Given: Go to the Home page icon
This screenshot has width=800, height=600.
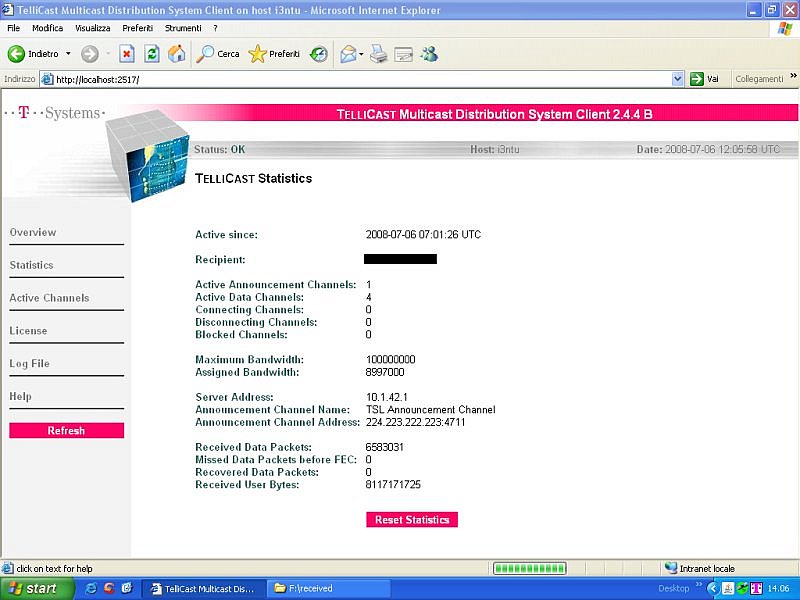Looking at the screenshot, I should [177, 54].
